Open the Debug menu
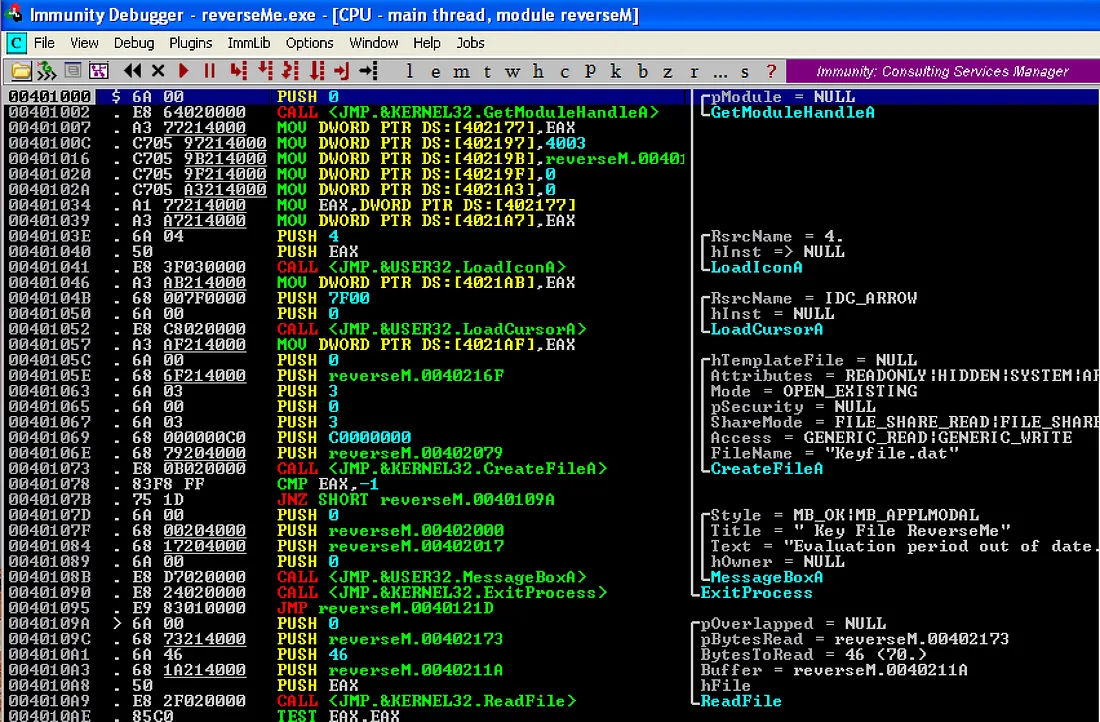Image resolution: width=1100 pixels, height=722 pixels. click(134, 43)
